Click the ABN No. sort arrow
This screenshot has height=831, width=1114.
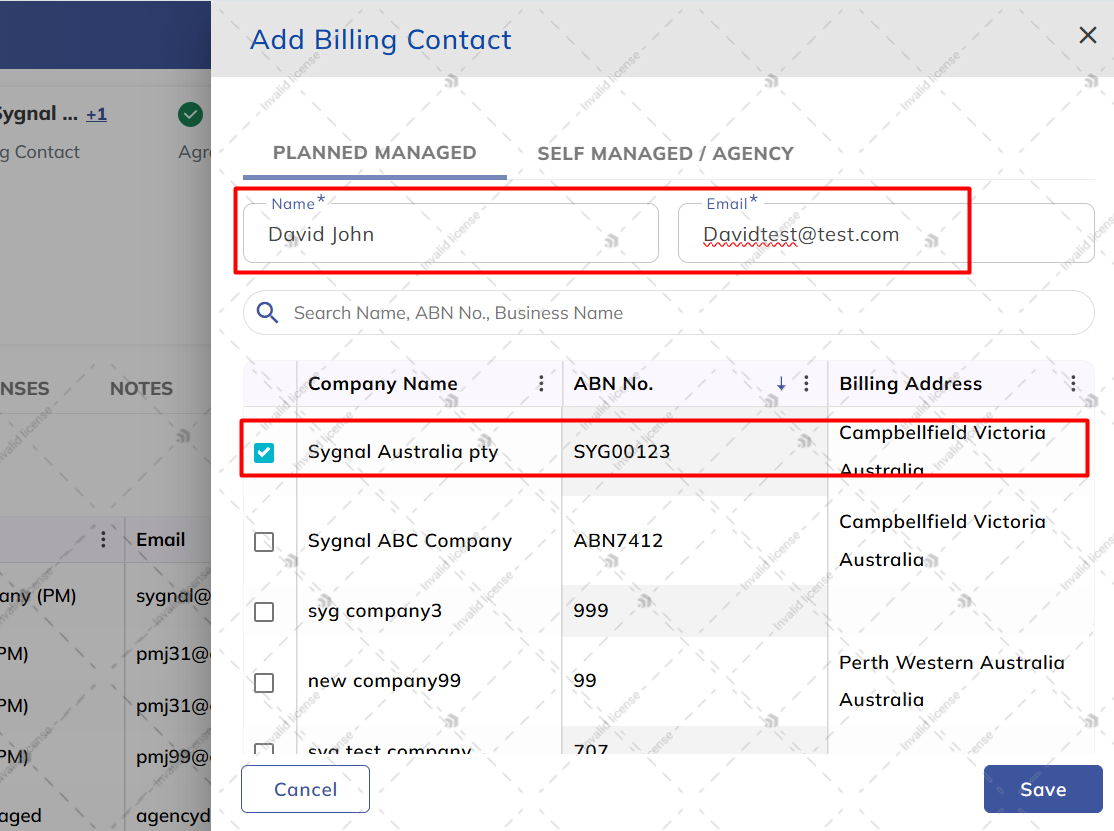point(781,384)
